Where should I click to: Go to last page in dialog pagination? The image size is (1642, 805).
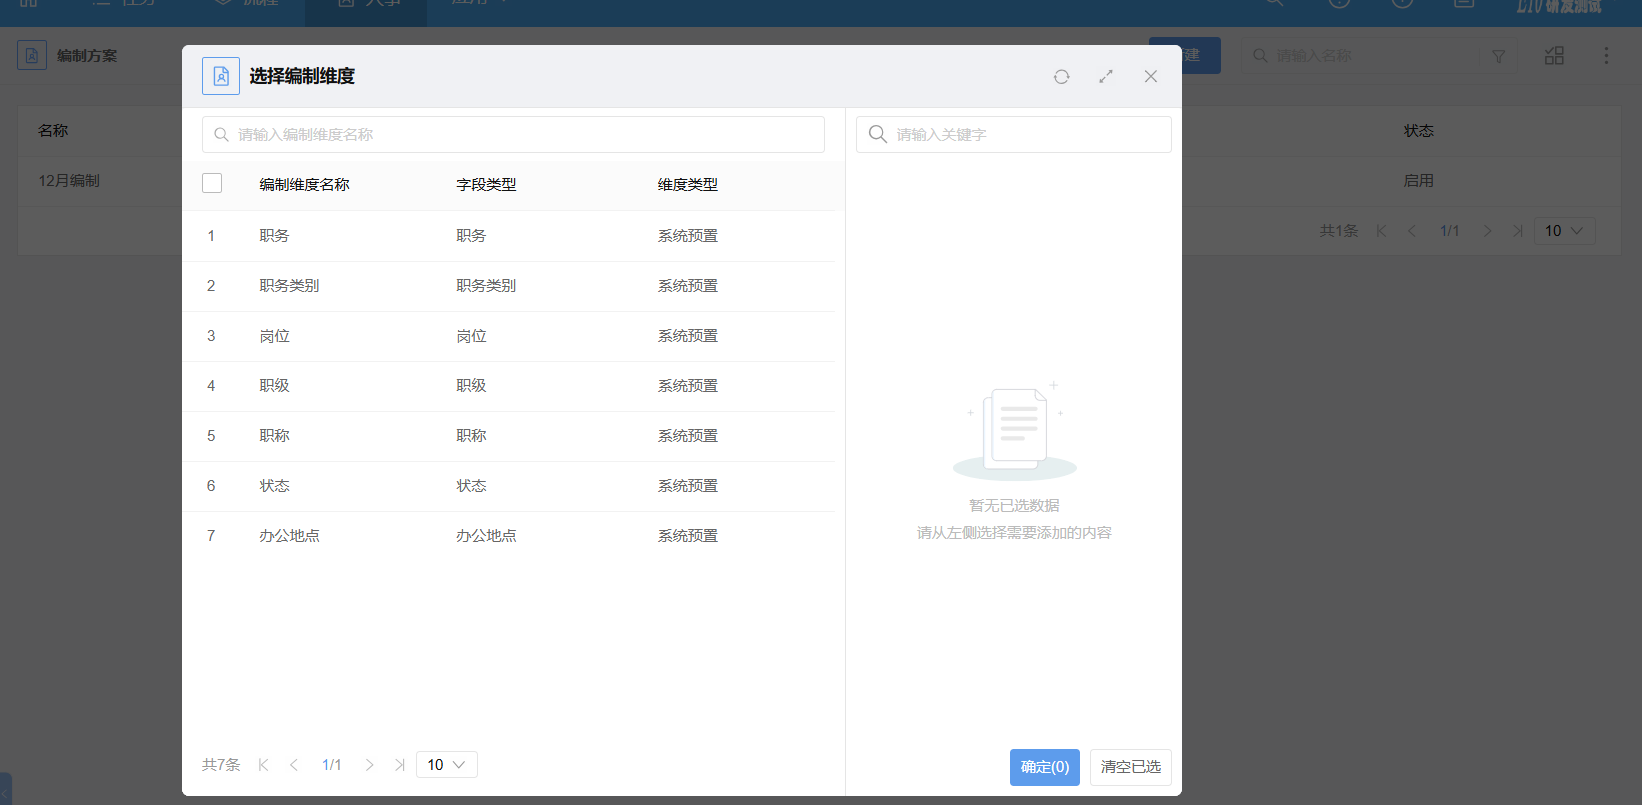(399, 765)
